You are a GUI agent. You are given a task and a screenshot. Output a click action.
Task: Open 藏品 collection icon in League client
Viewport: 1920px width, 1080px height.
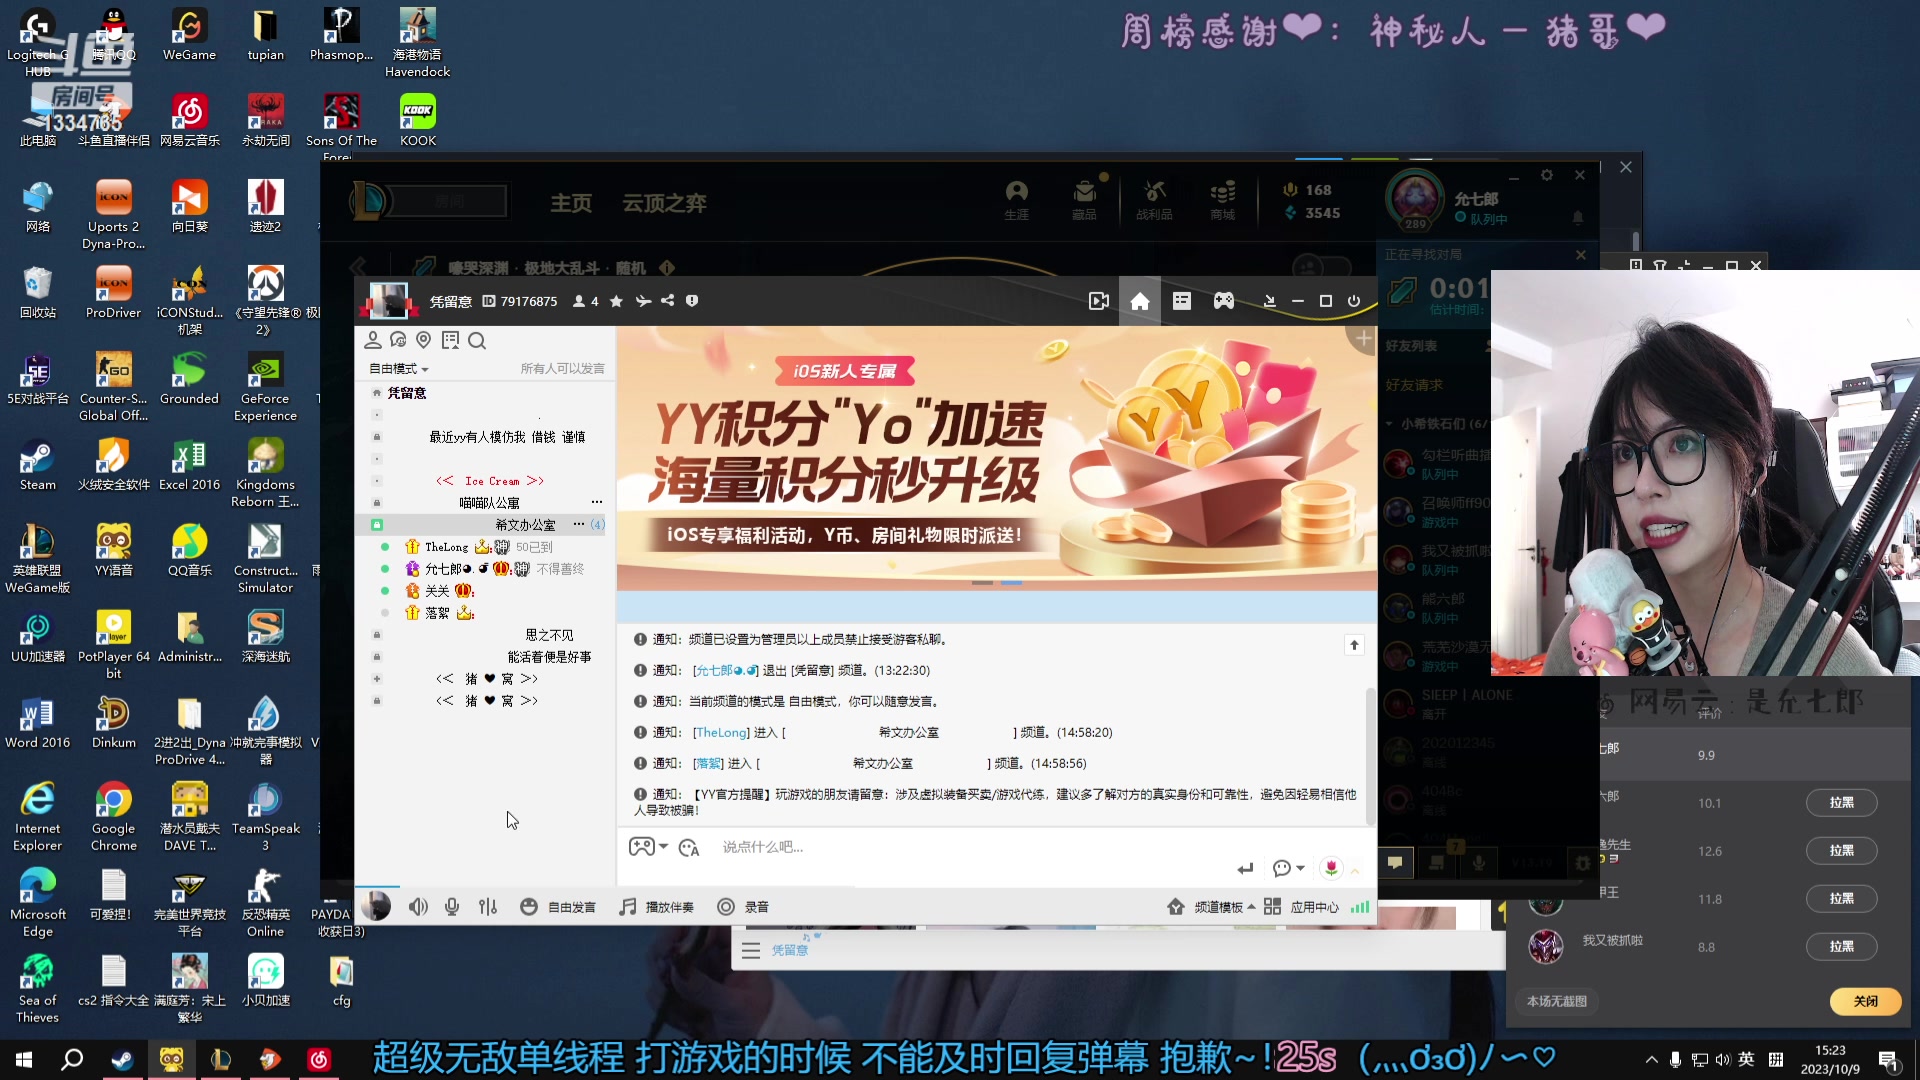(1084, 199)
